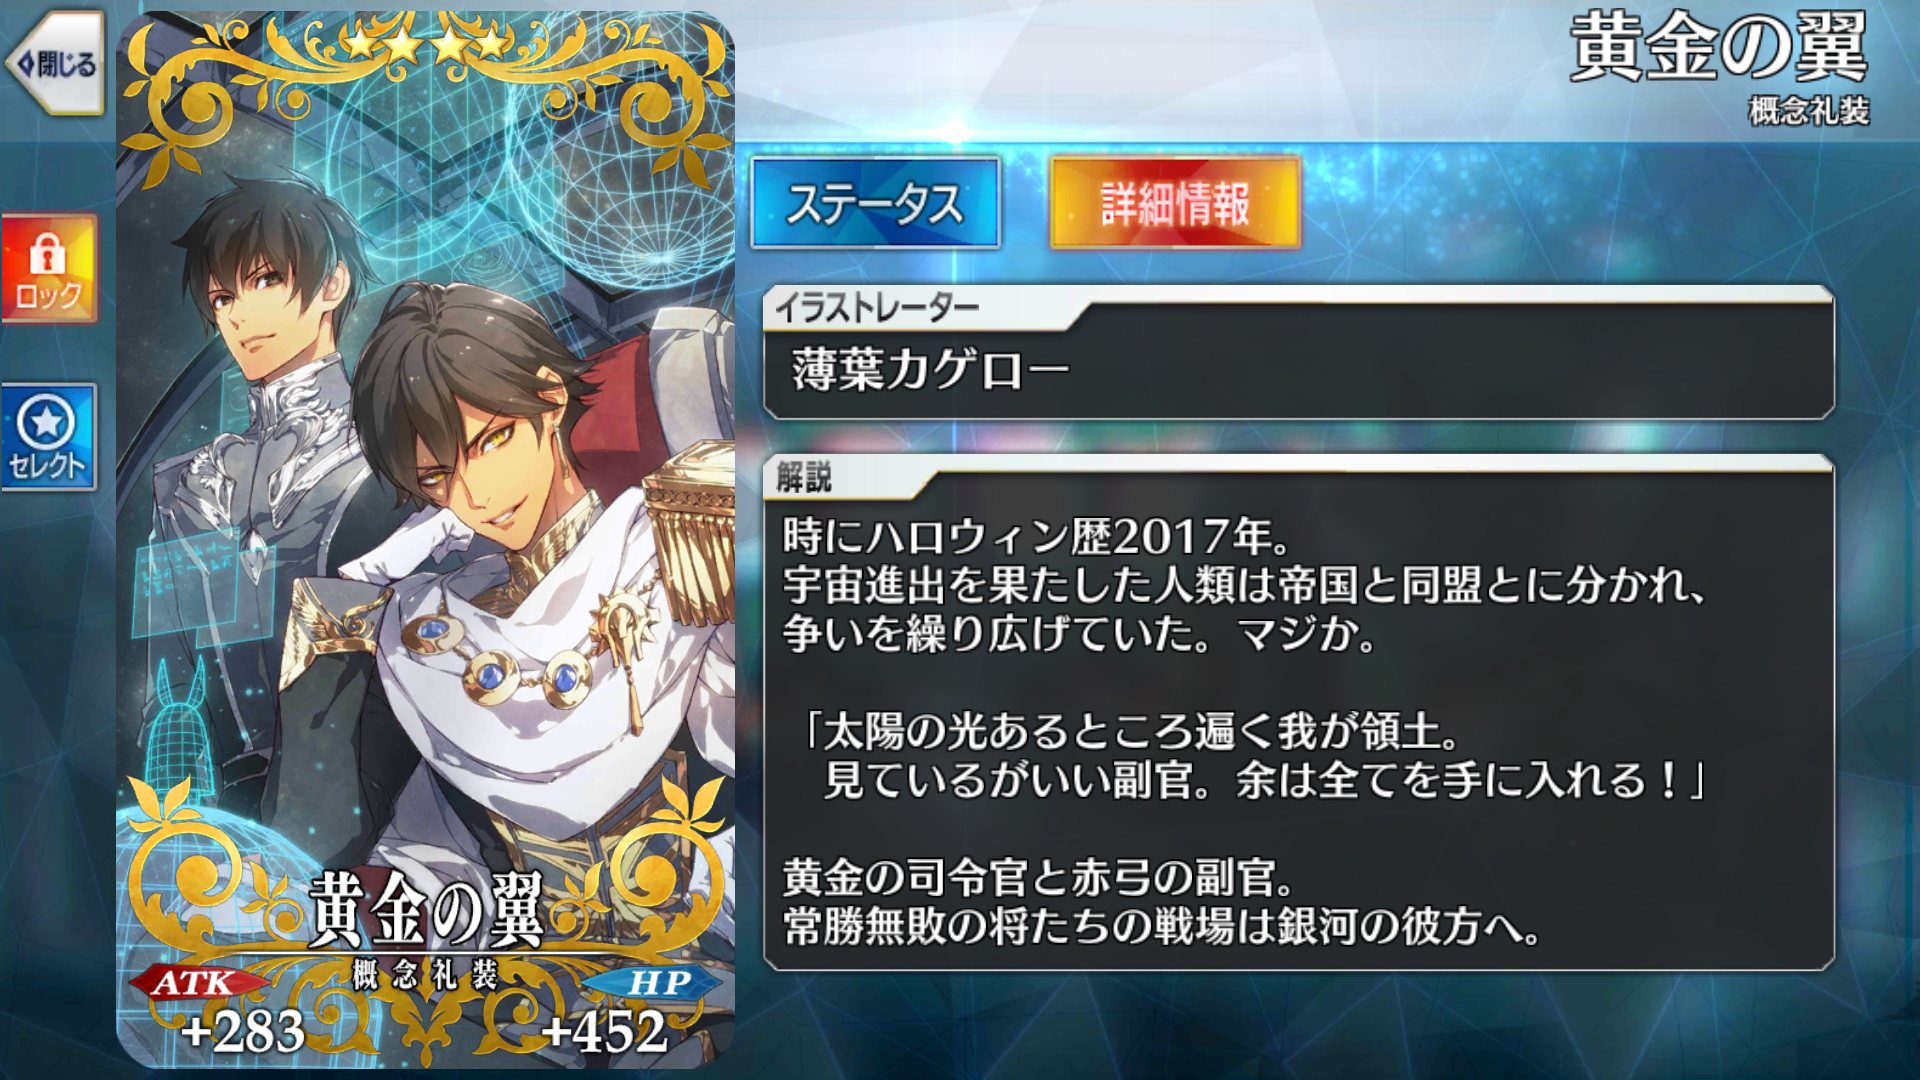Toggle the red ロック lock button
Image resolution: width=1920 pixels, height=1080 pixels.
49,268
